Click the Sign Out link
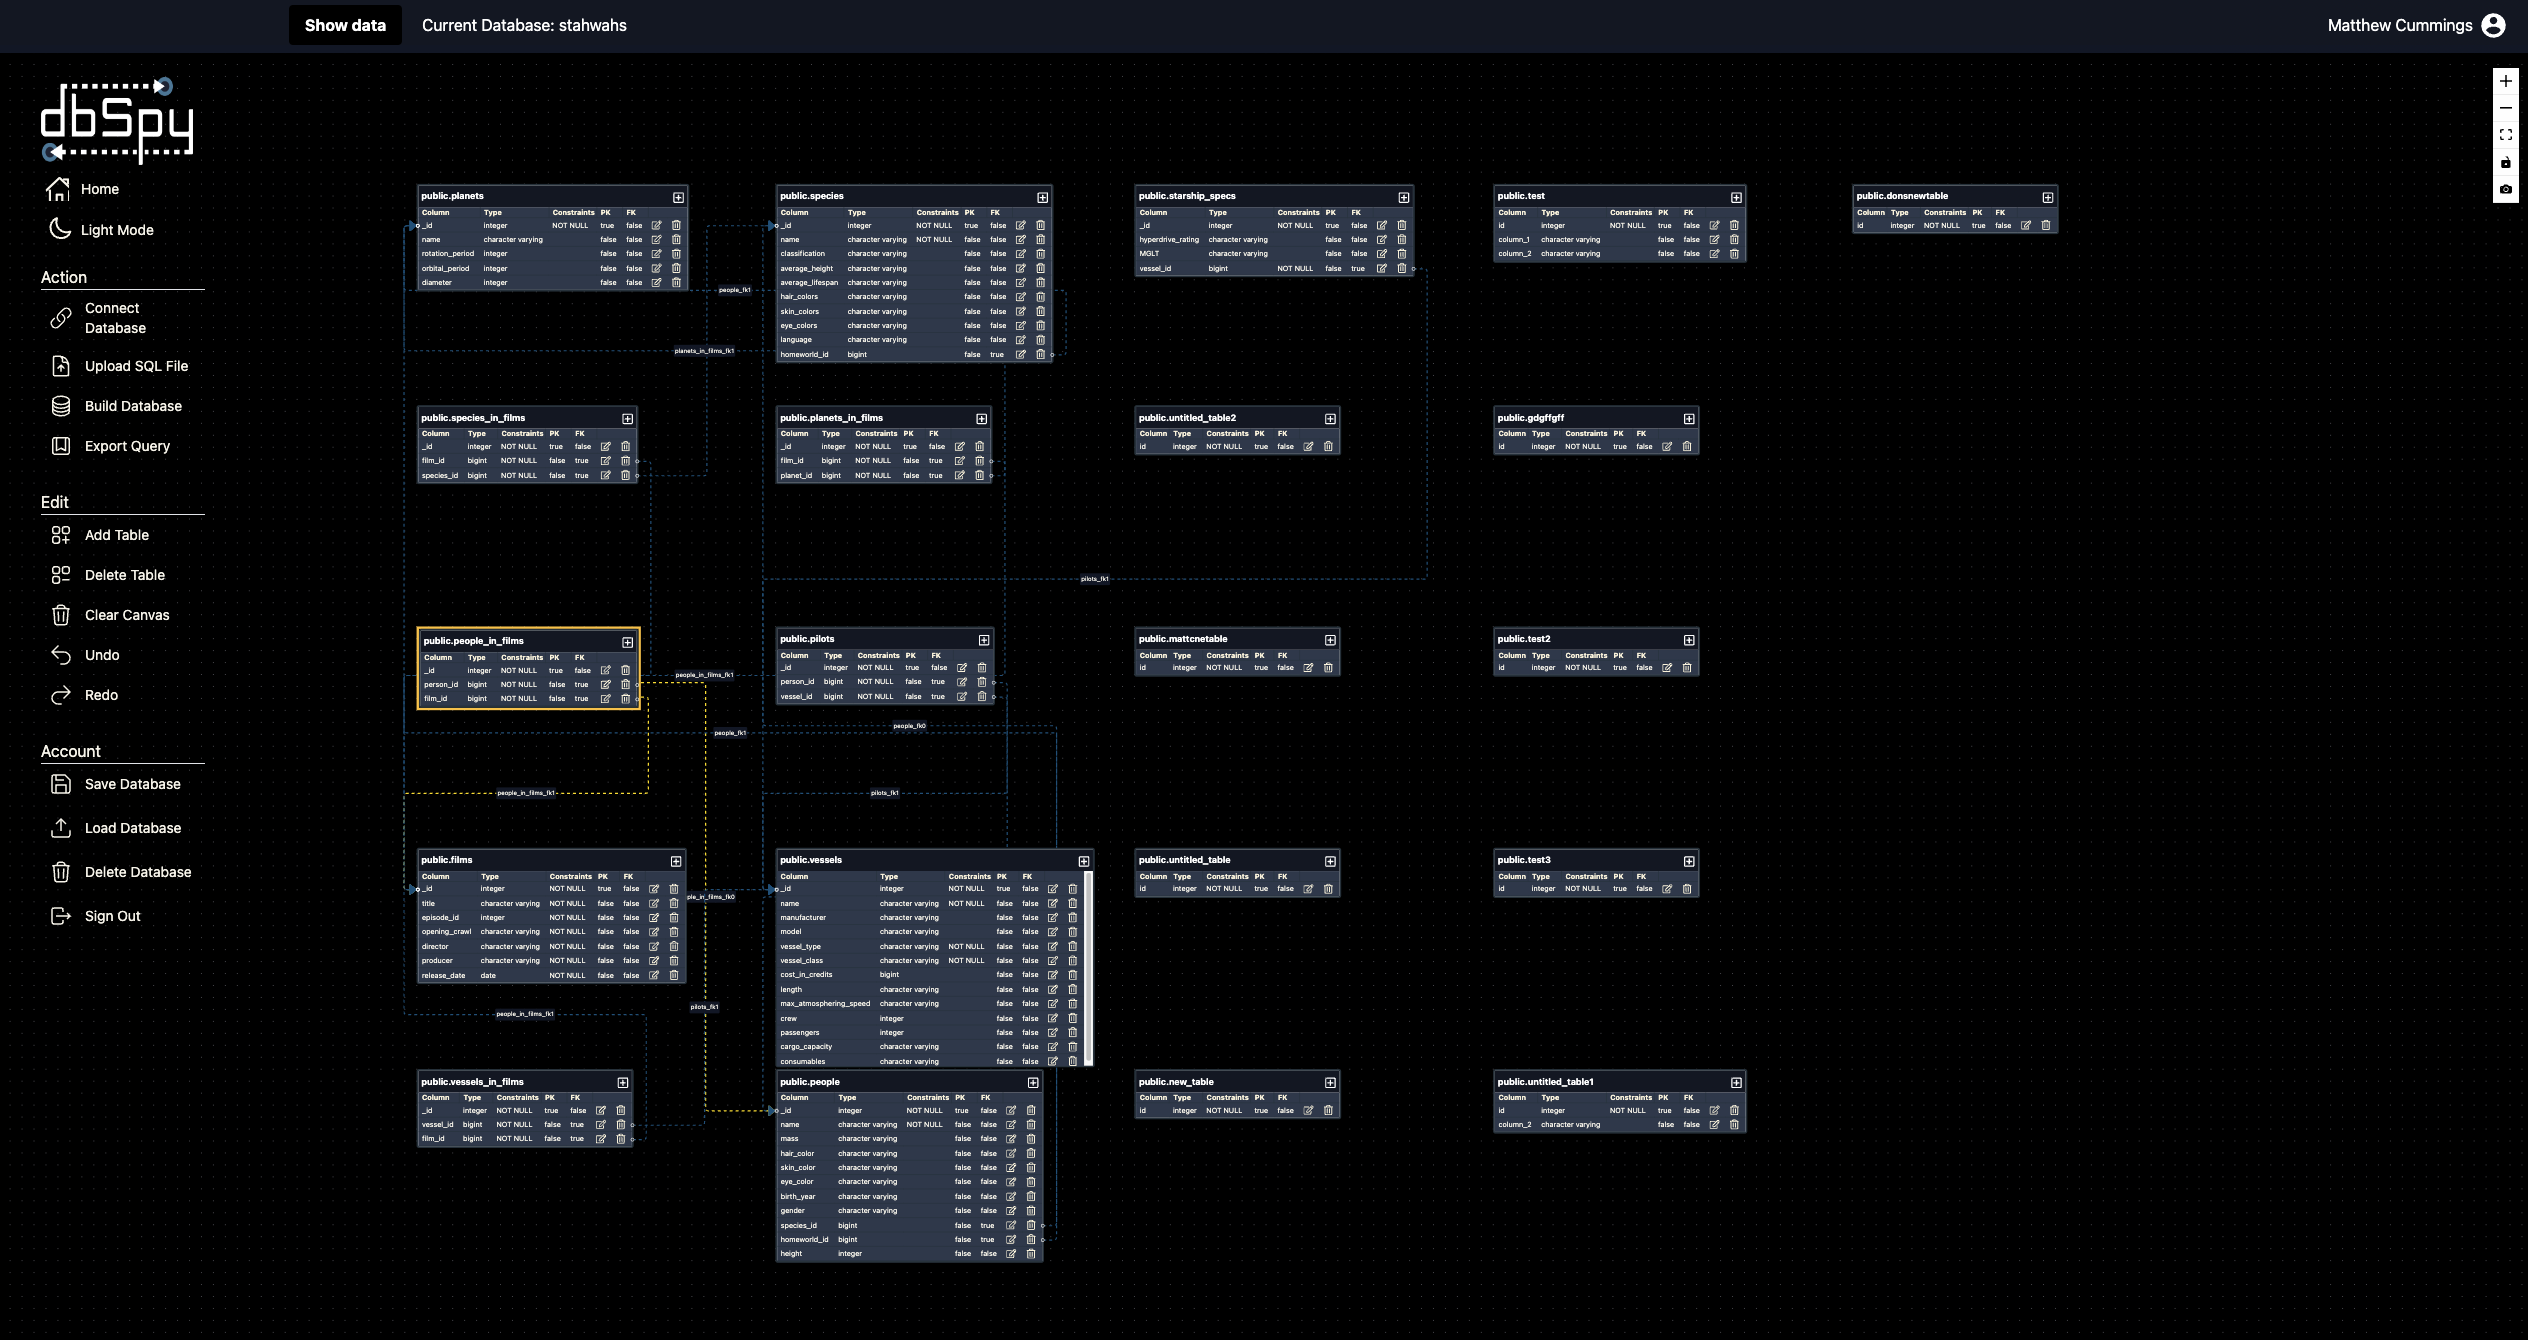The width and height of the screenshot is (2528, 1340). click(x=112, y=916)
